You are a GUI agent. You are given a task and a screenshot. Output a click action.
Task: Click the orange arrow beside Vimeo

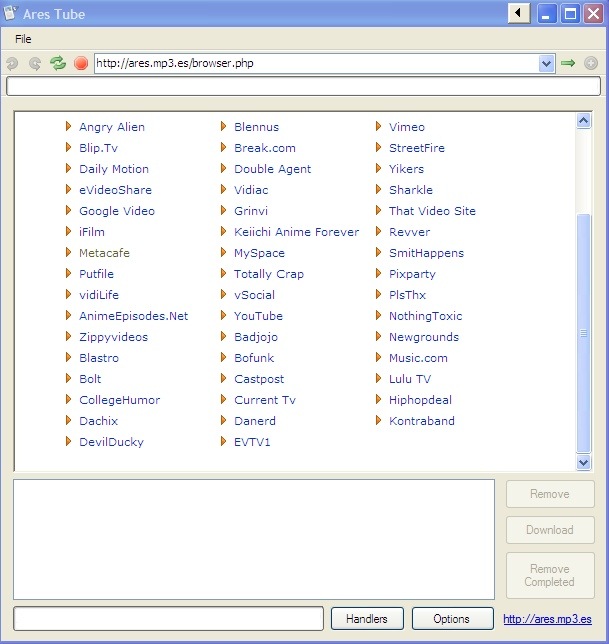point(379,126)
